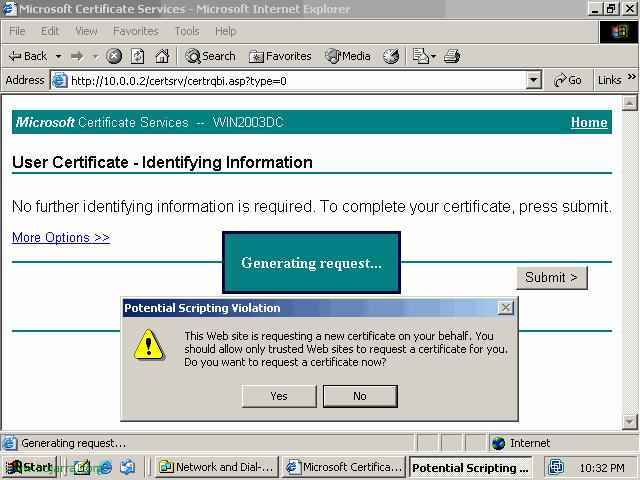Click Outlook Express quick launch icon

[128, 467]
